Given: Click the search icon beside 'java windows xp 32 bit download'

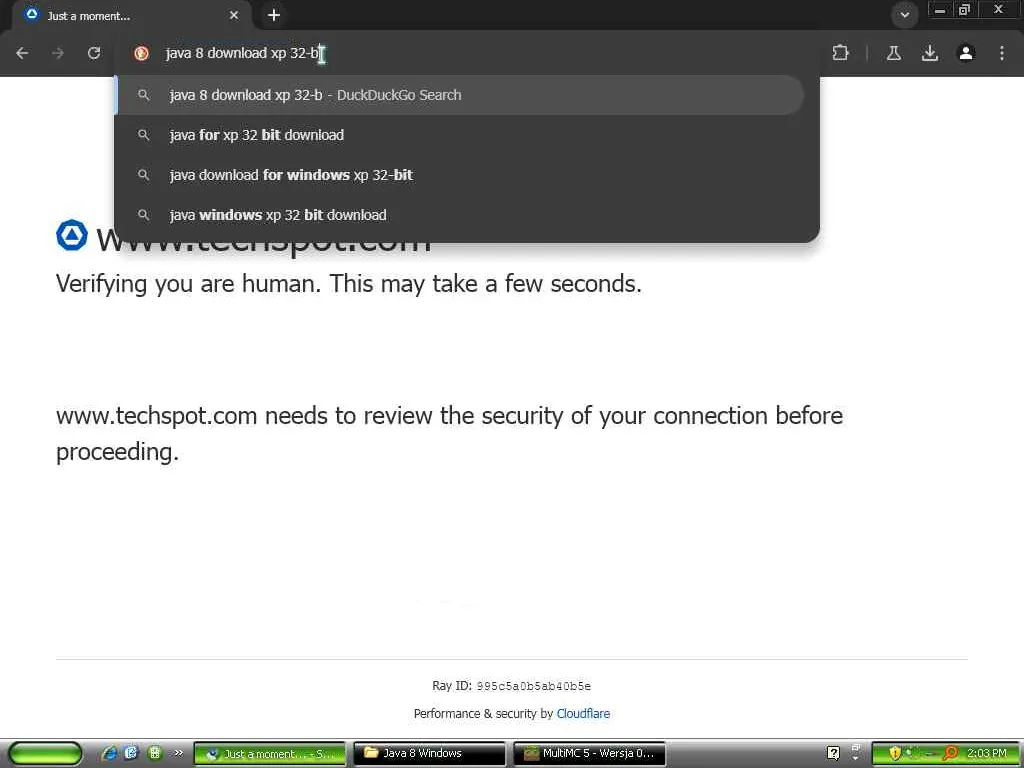Looking at the screenshot, I should 144,215.
